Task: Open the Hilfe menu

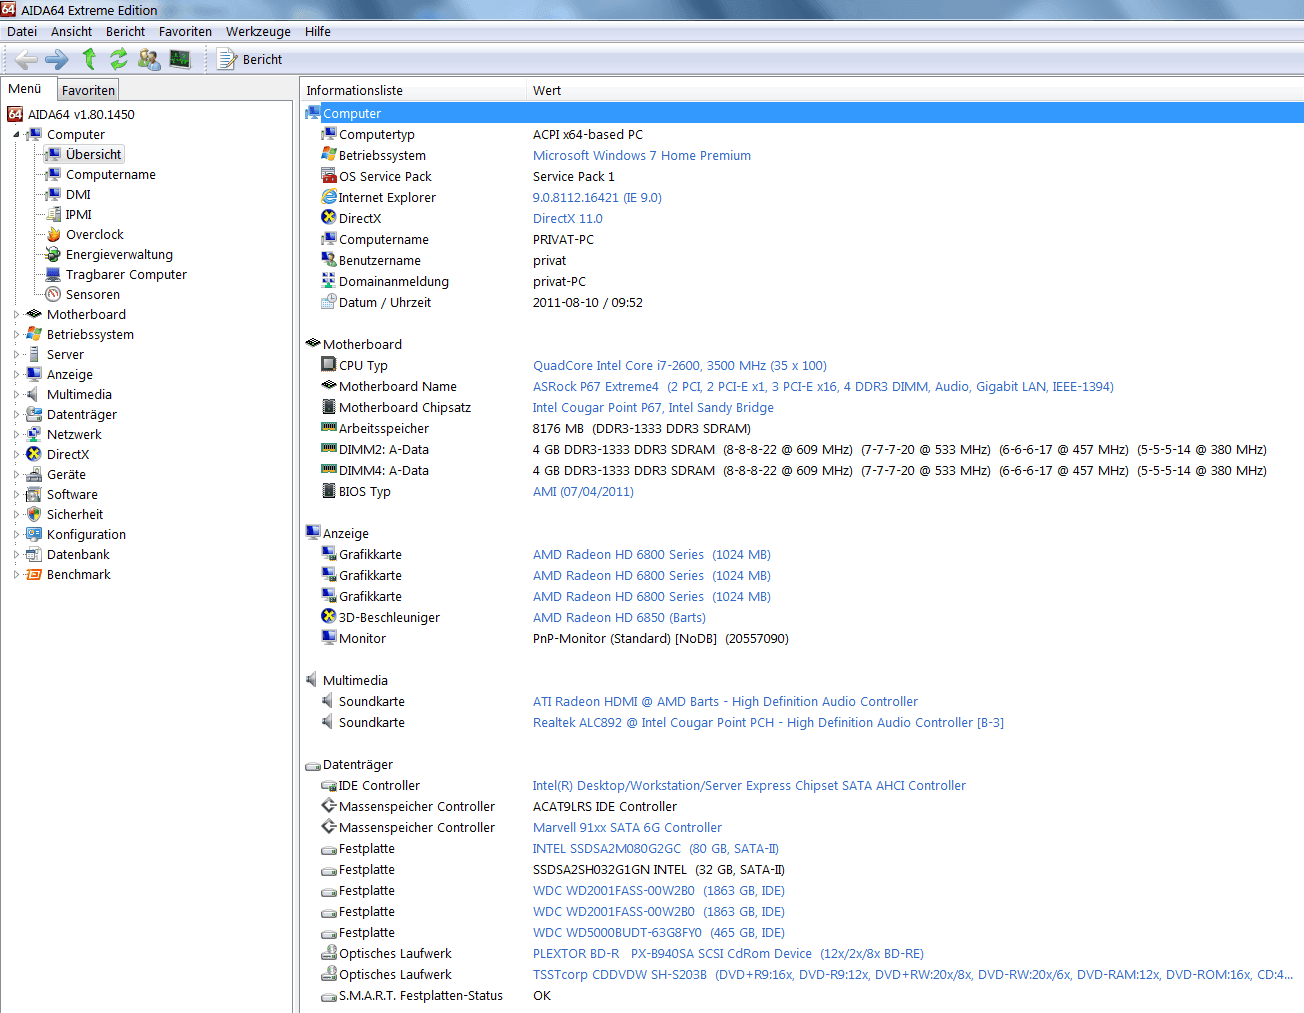Action: [318, 32]
